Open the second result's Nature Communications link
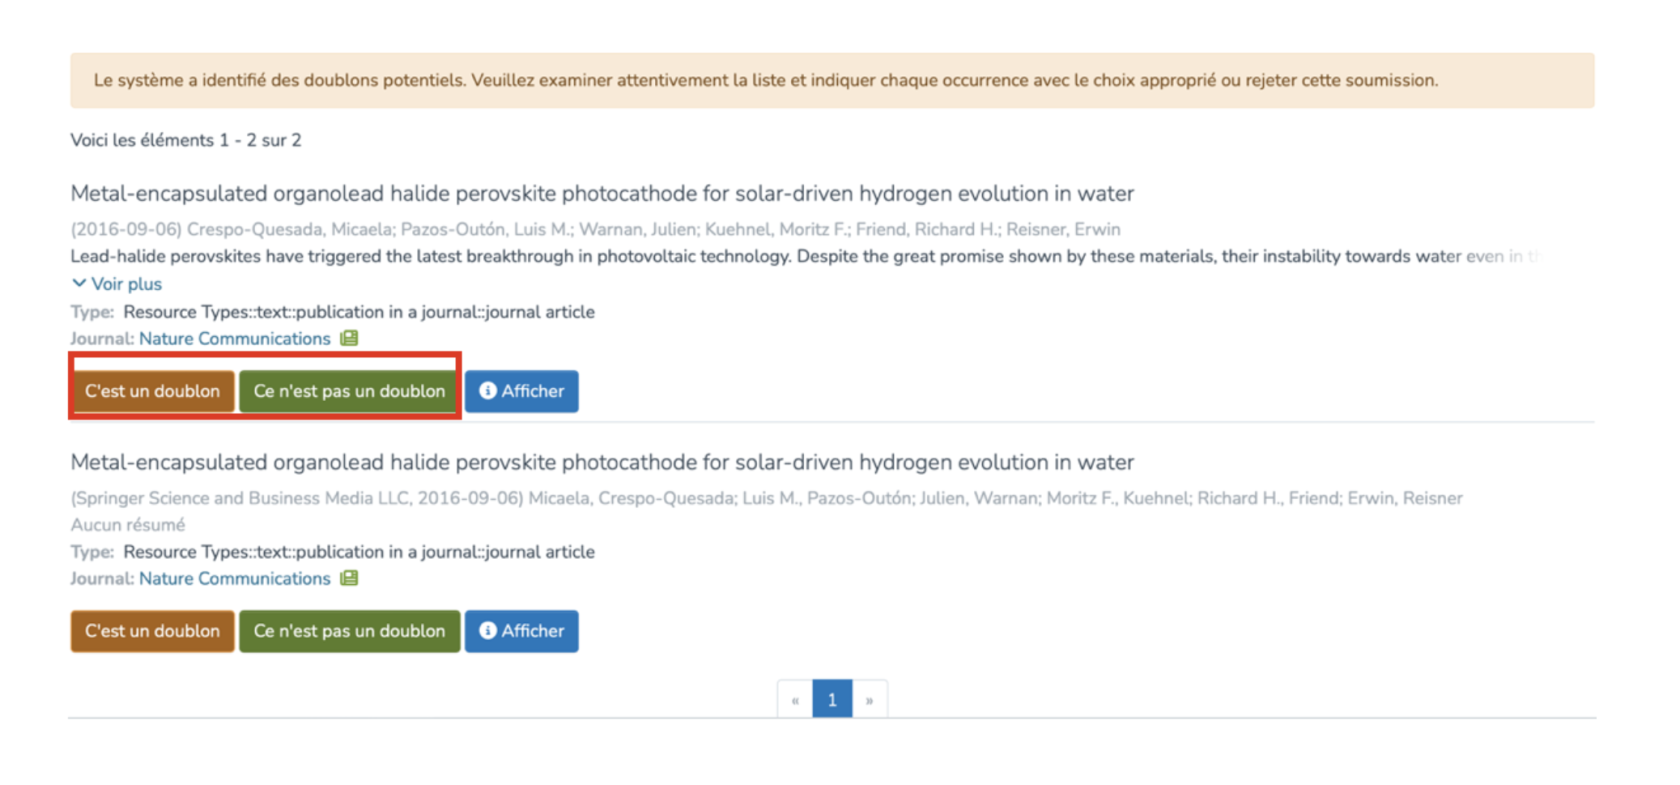 234,579
